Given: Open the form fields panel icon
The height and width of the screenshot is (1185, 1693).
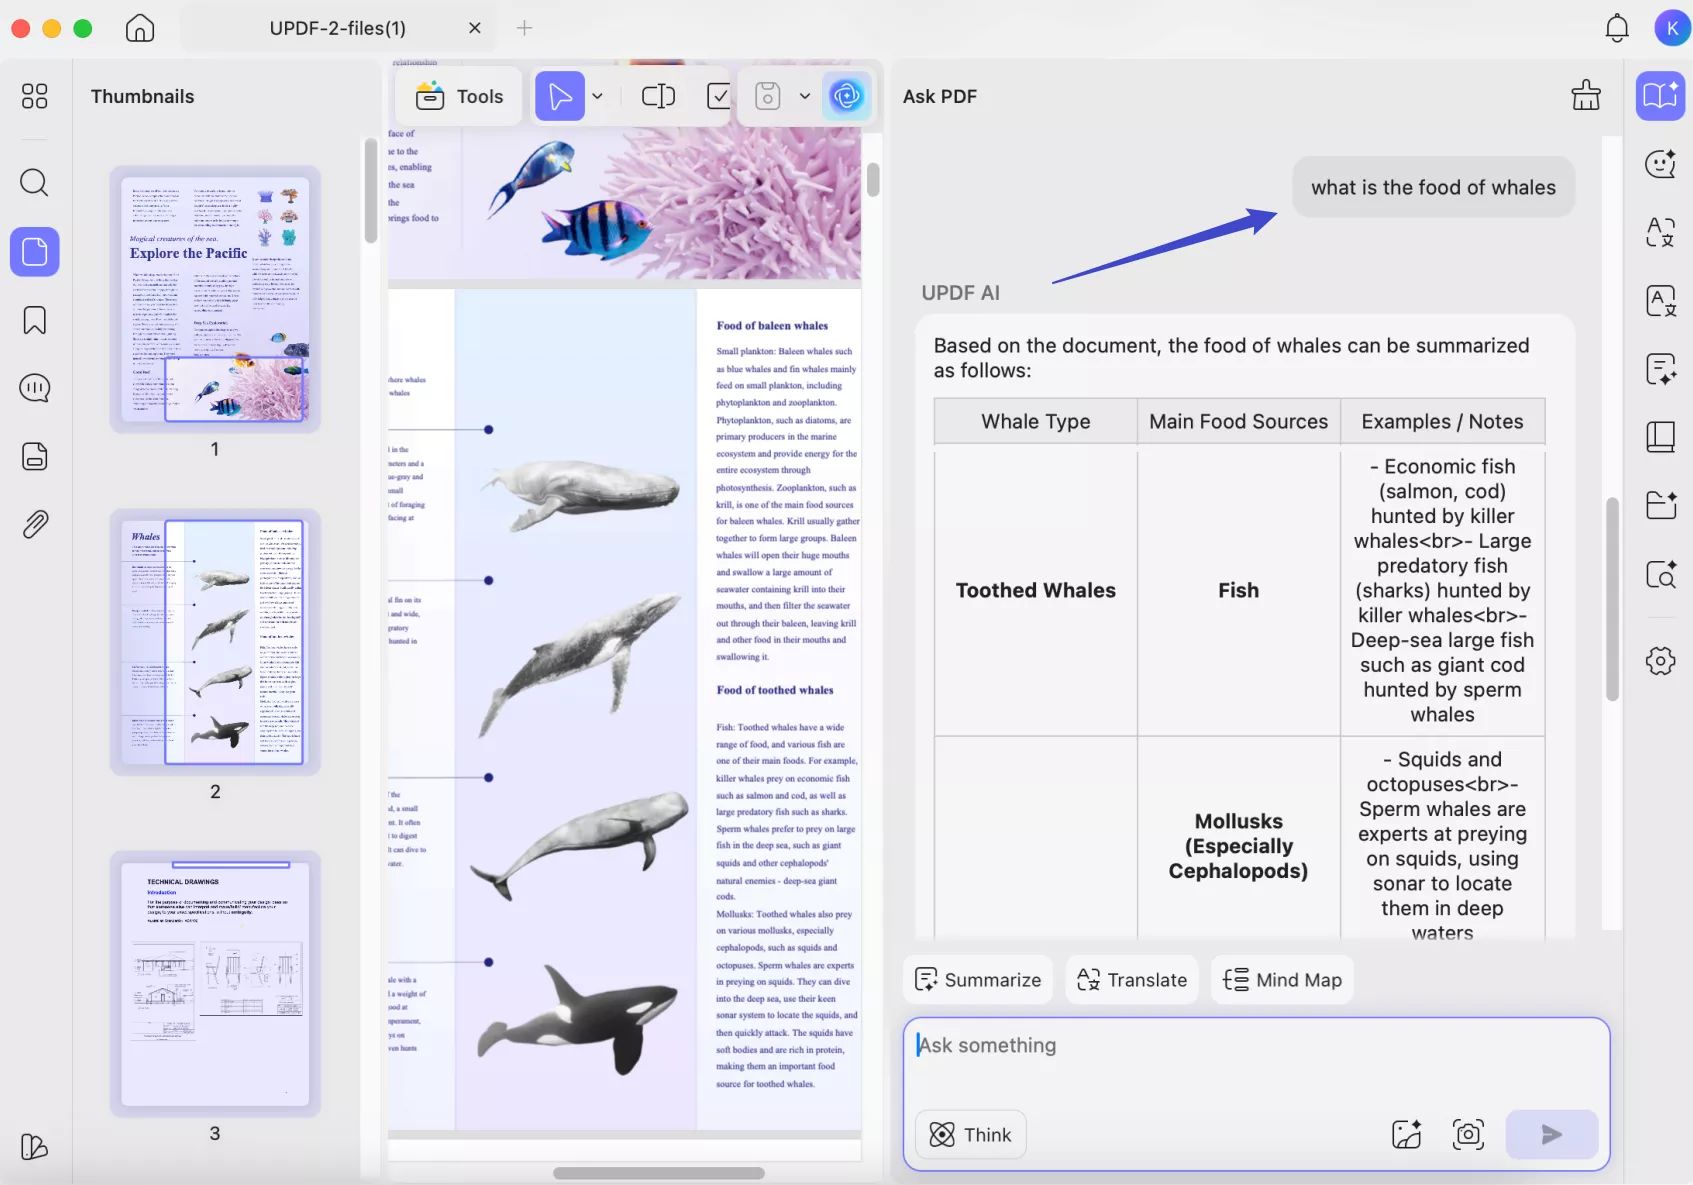Looking at the screenshot, I should point(34,456).
